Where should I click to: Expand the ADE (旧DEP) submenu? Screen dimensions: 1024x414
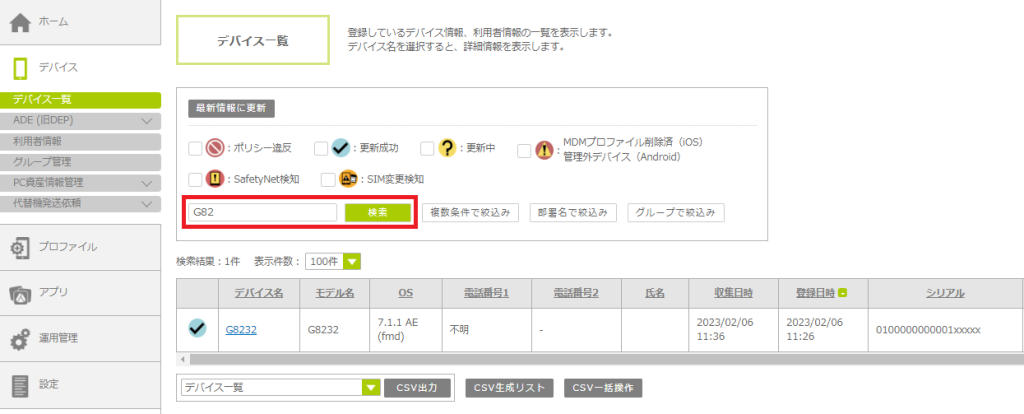(146, 121)
